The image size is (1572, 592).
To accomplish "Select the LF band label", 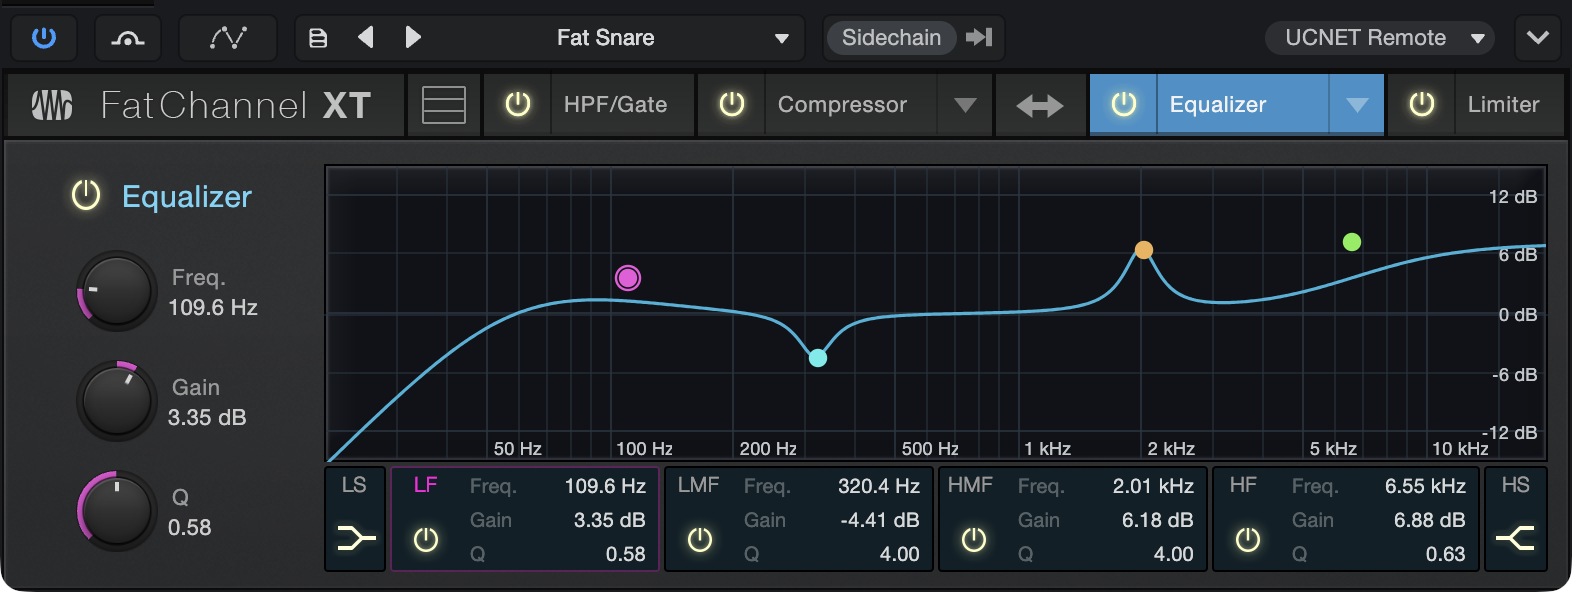I will [x=426, y=485].
